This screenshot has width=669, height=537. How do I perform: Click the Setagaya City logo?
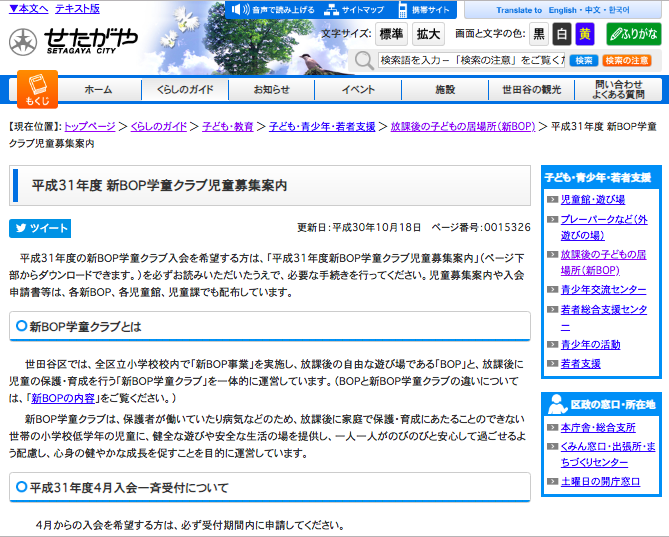[72, 42]
